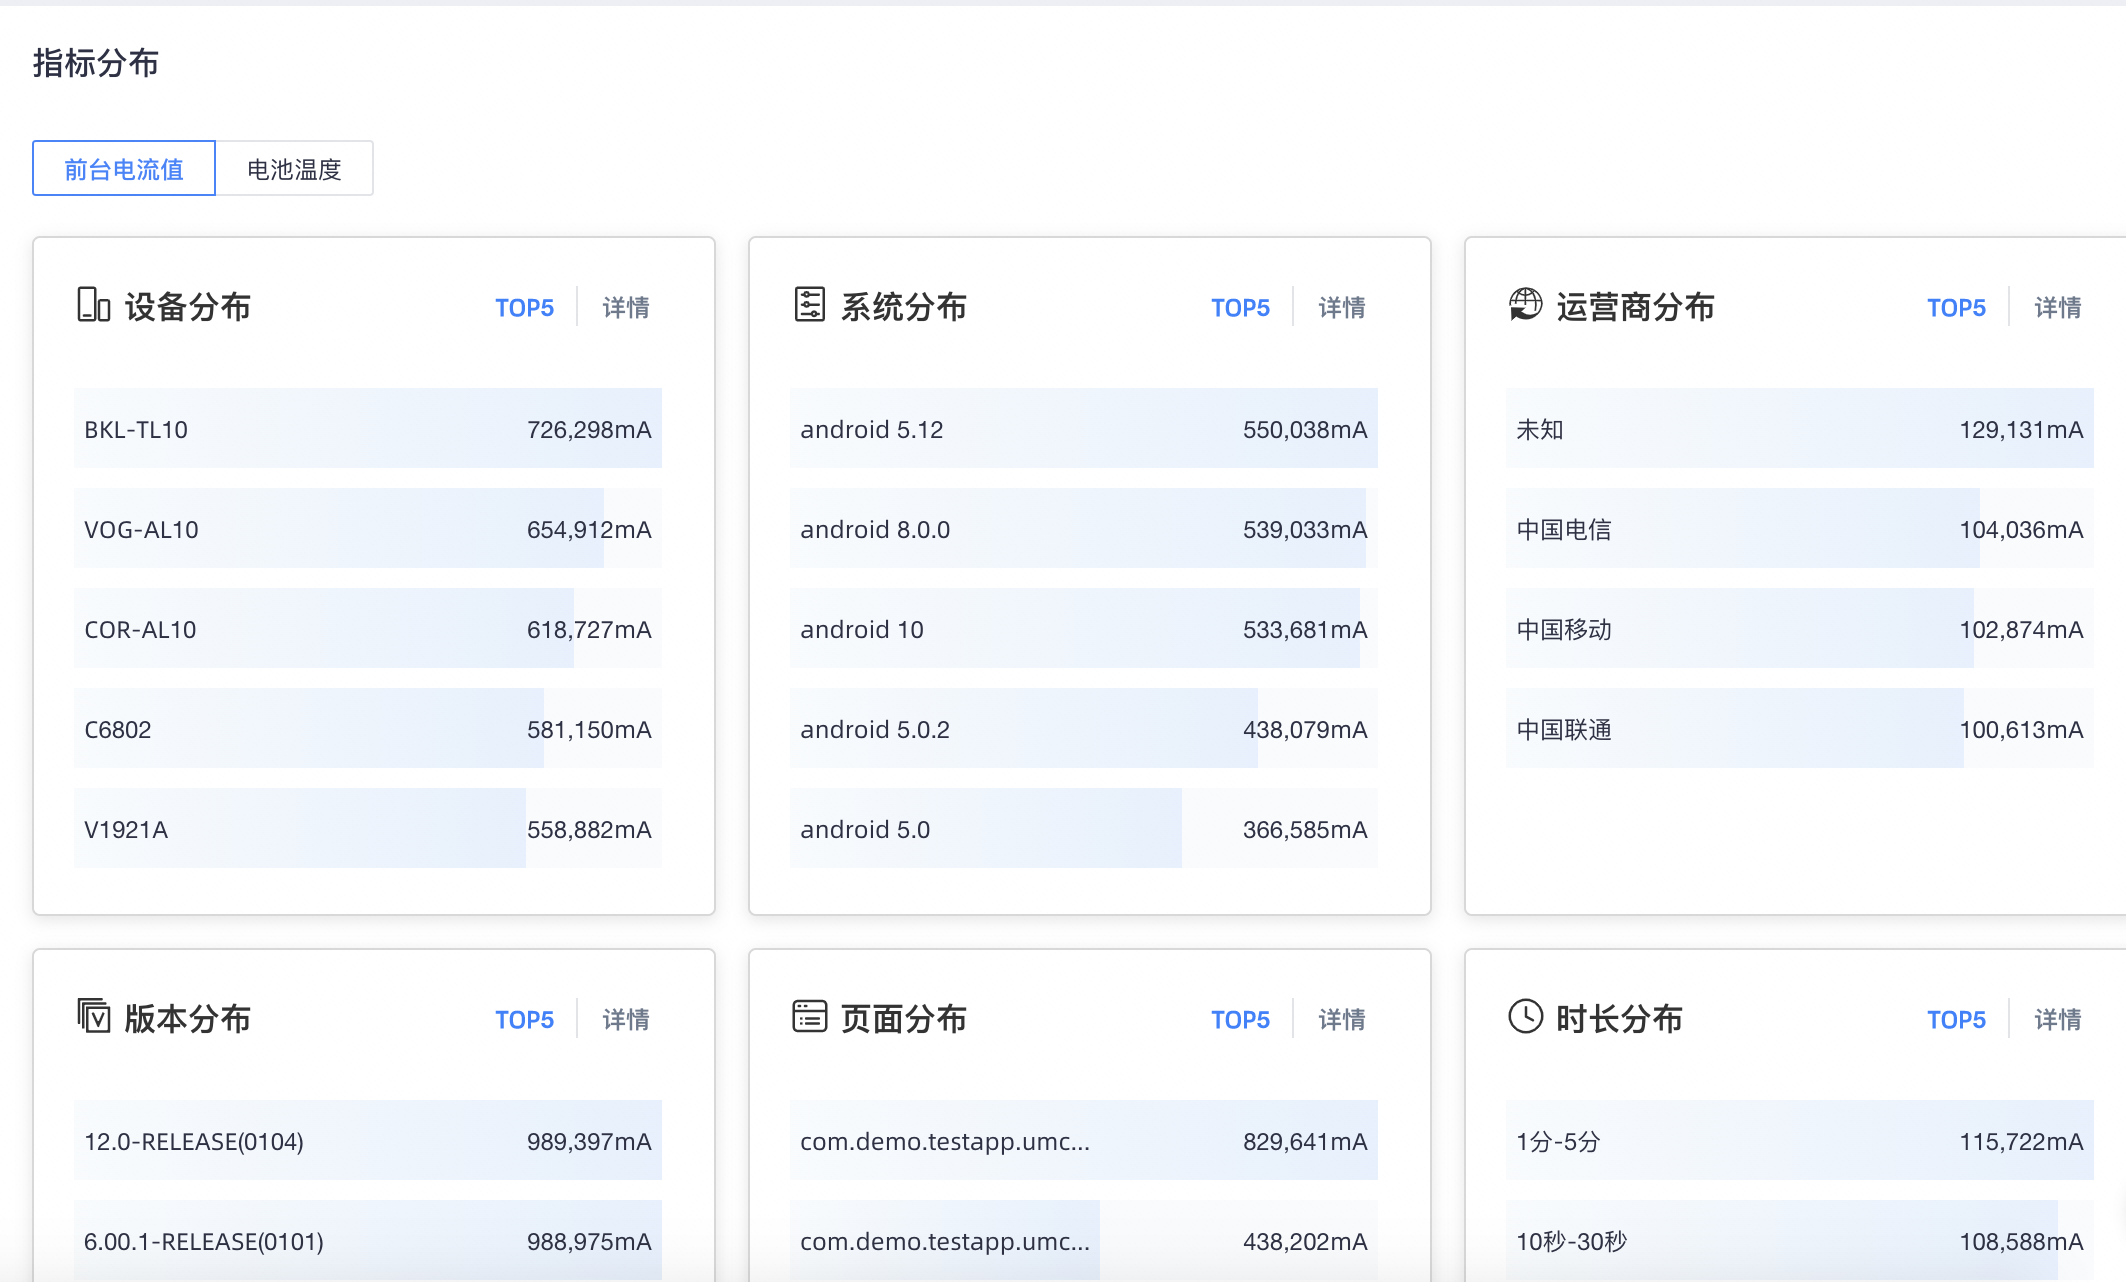The width and height of the screenshot is (2126, 1282).
Task: Click the android 5.0.2 row
Action: tap(1084, 728)
